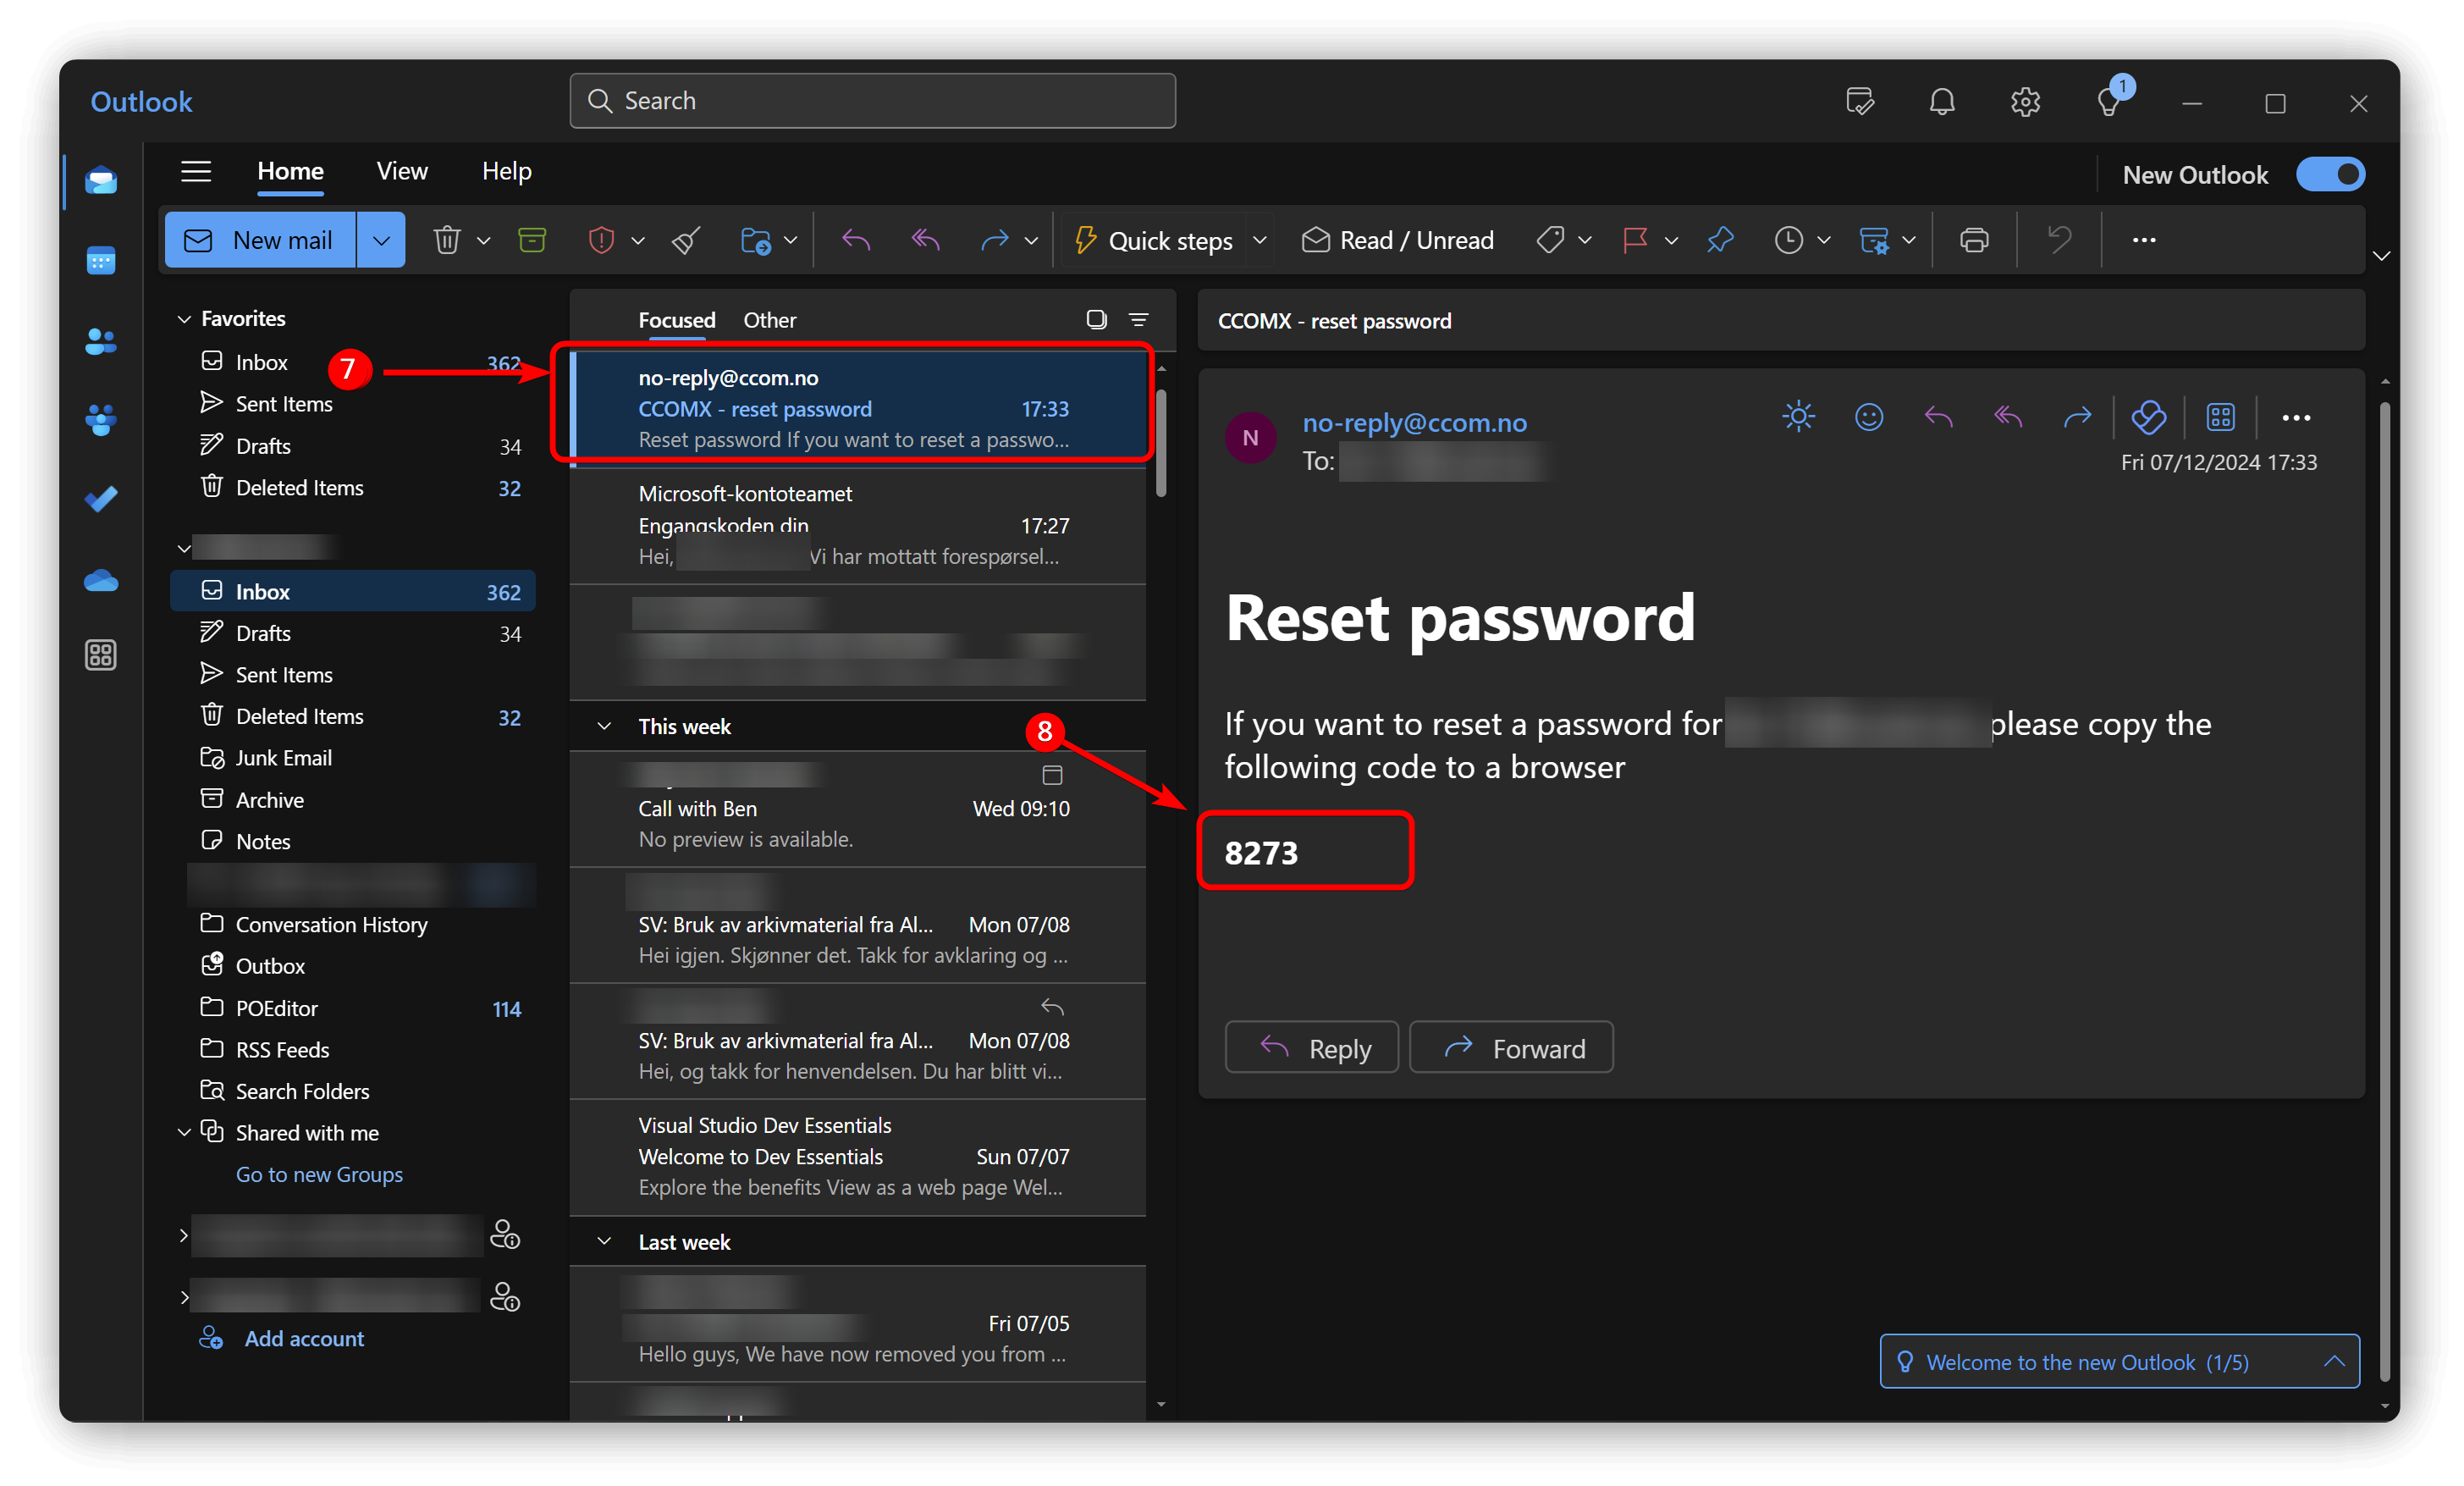Image resolution: width=2464 pixels, height=1486 pixels.
Task: Select the Focused inbox tab
Action: [x=677, y=320]
